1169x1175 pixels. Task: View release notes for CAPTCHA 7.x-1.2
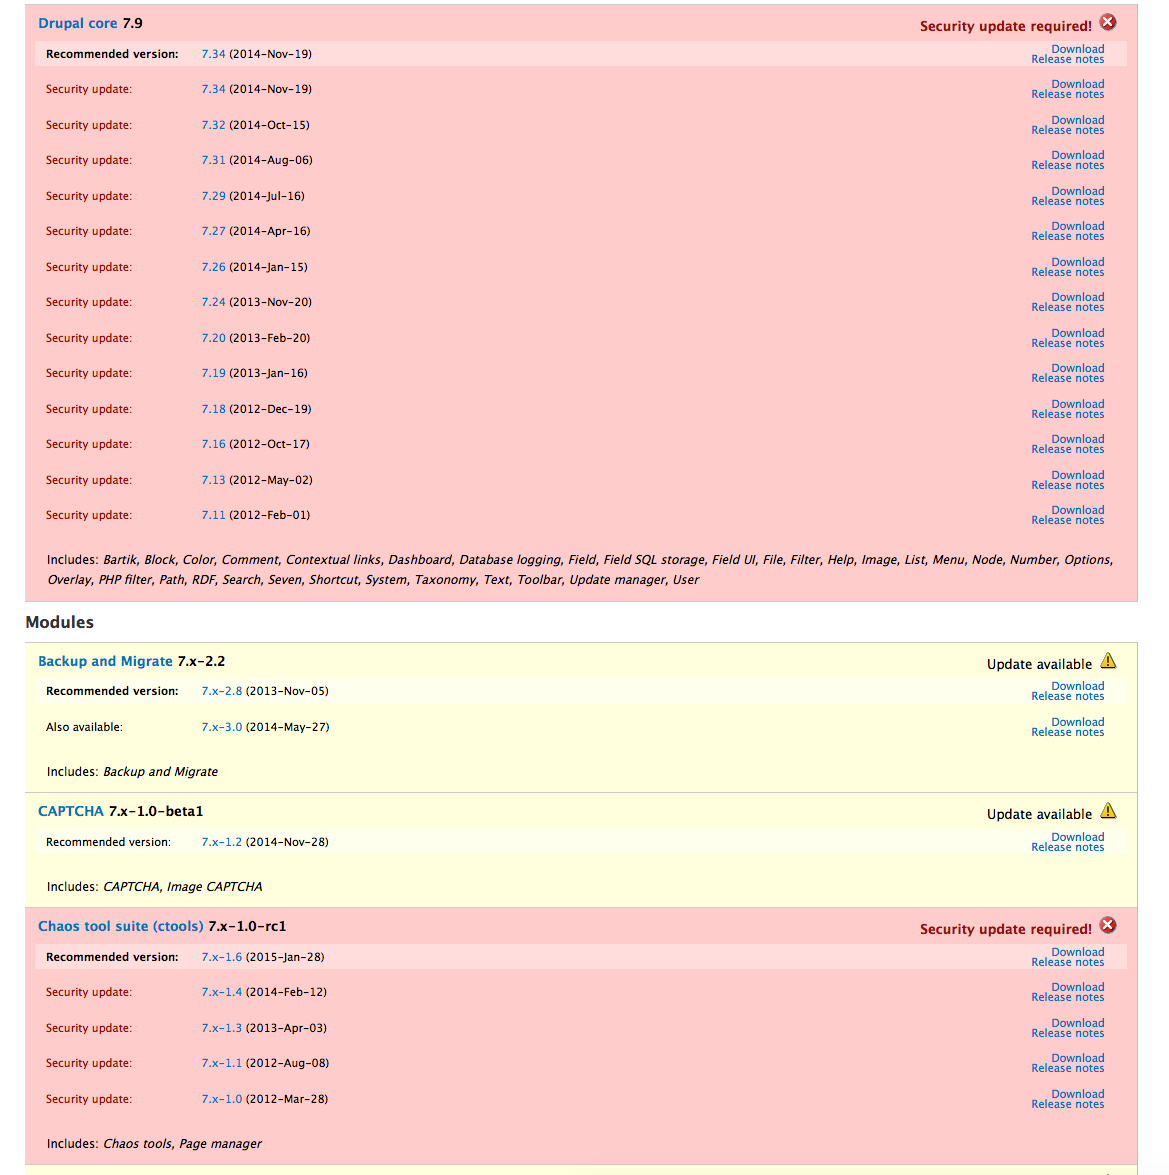tap(1068, 848)
